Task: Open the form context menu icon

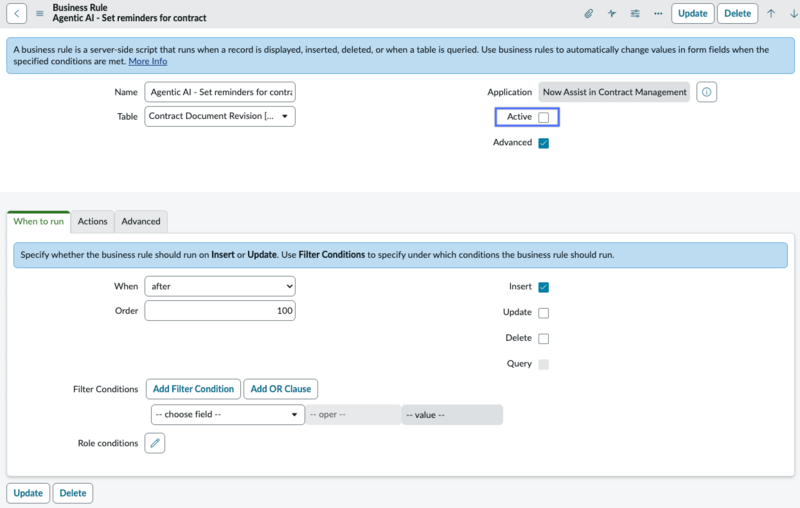Action: pyautogui.click(x=39, y=14)
